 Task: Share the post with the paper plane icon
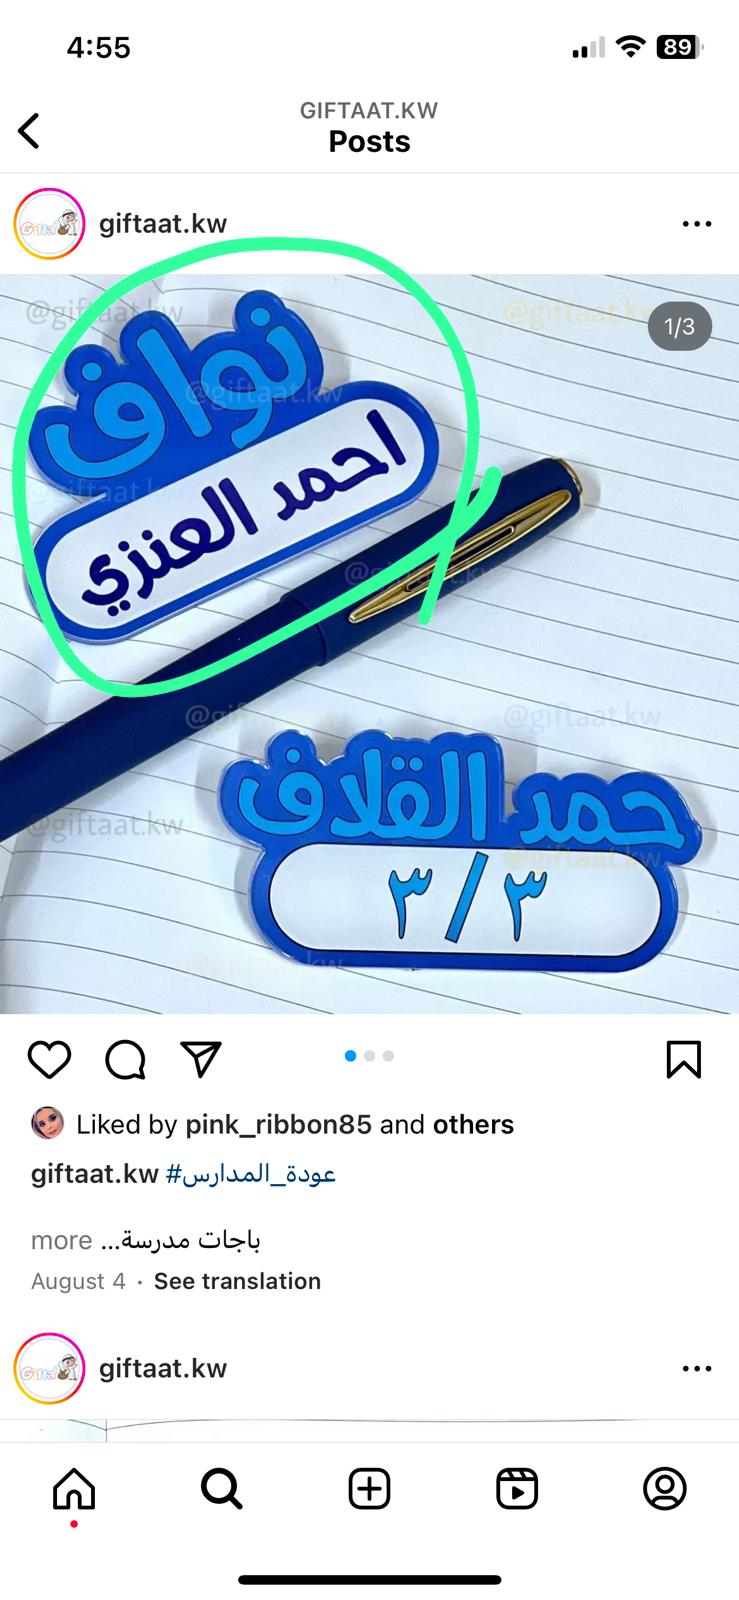click(x=200, y=1059)
